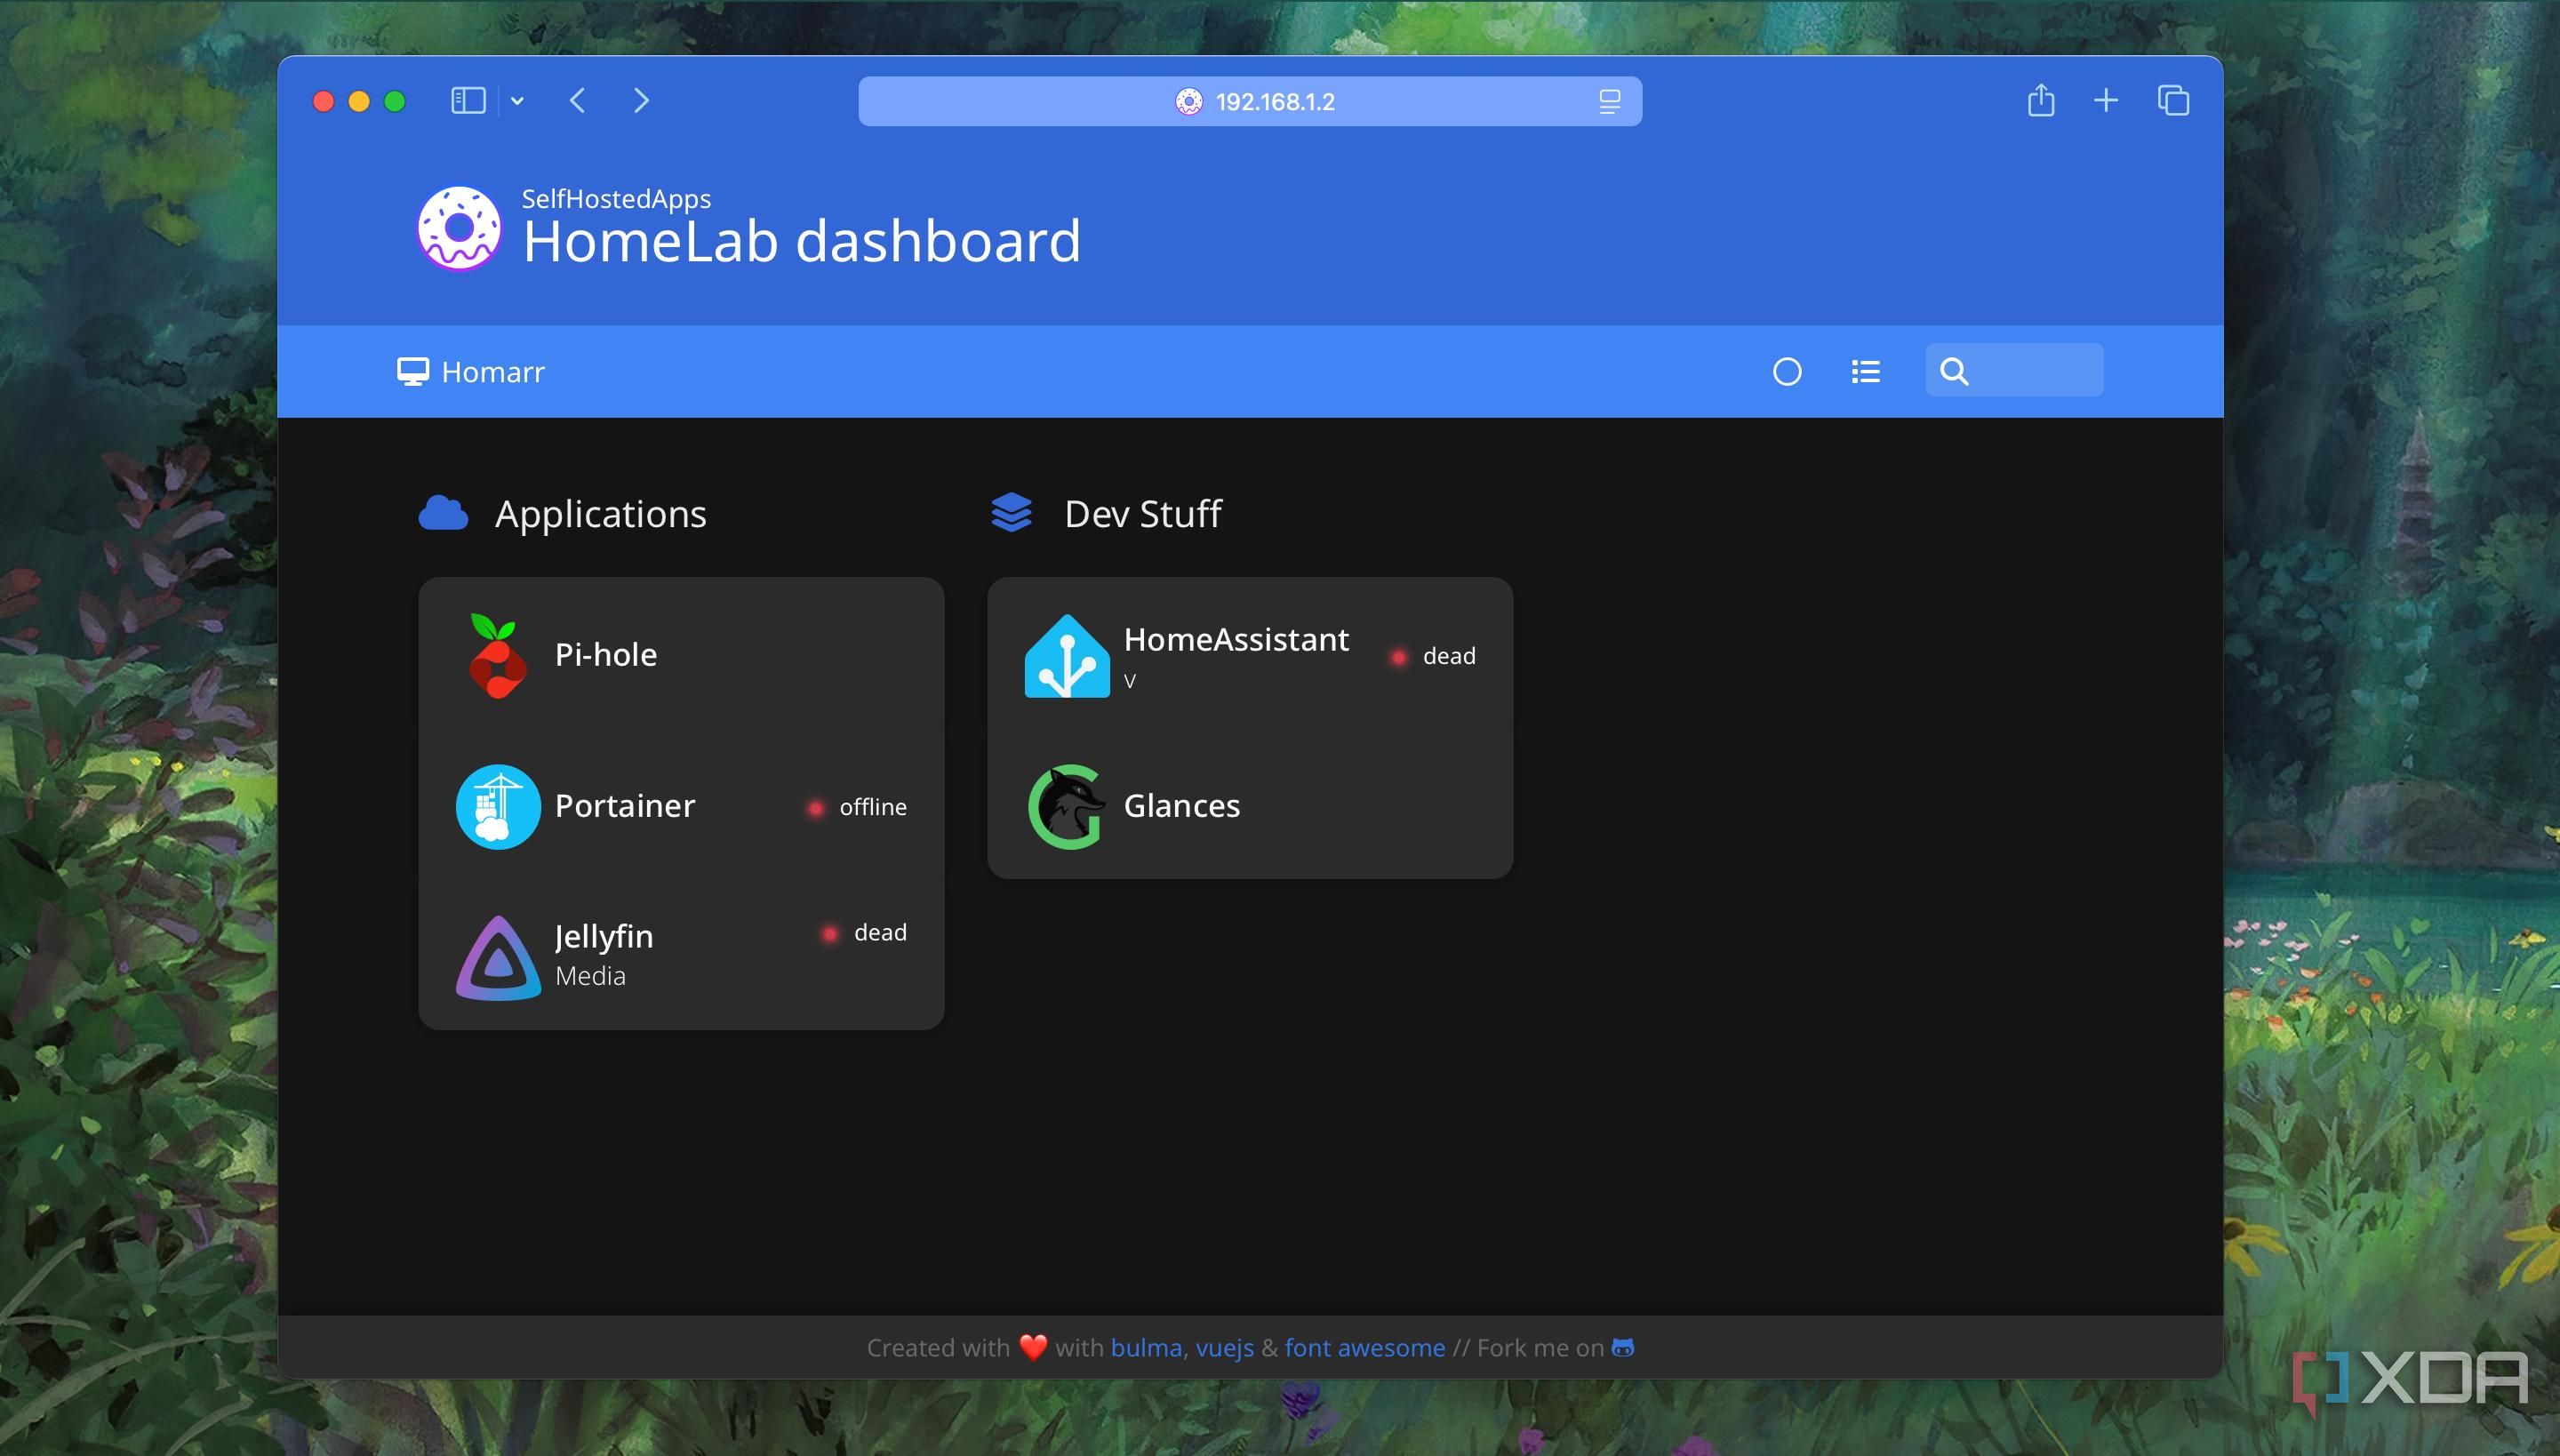Open a new tab with plus icon

[x=2106, y=100]
